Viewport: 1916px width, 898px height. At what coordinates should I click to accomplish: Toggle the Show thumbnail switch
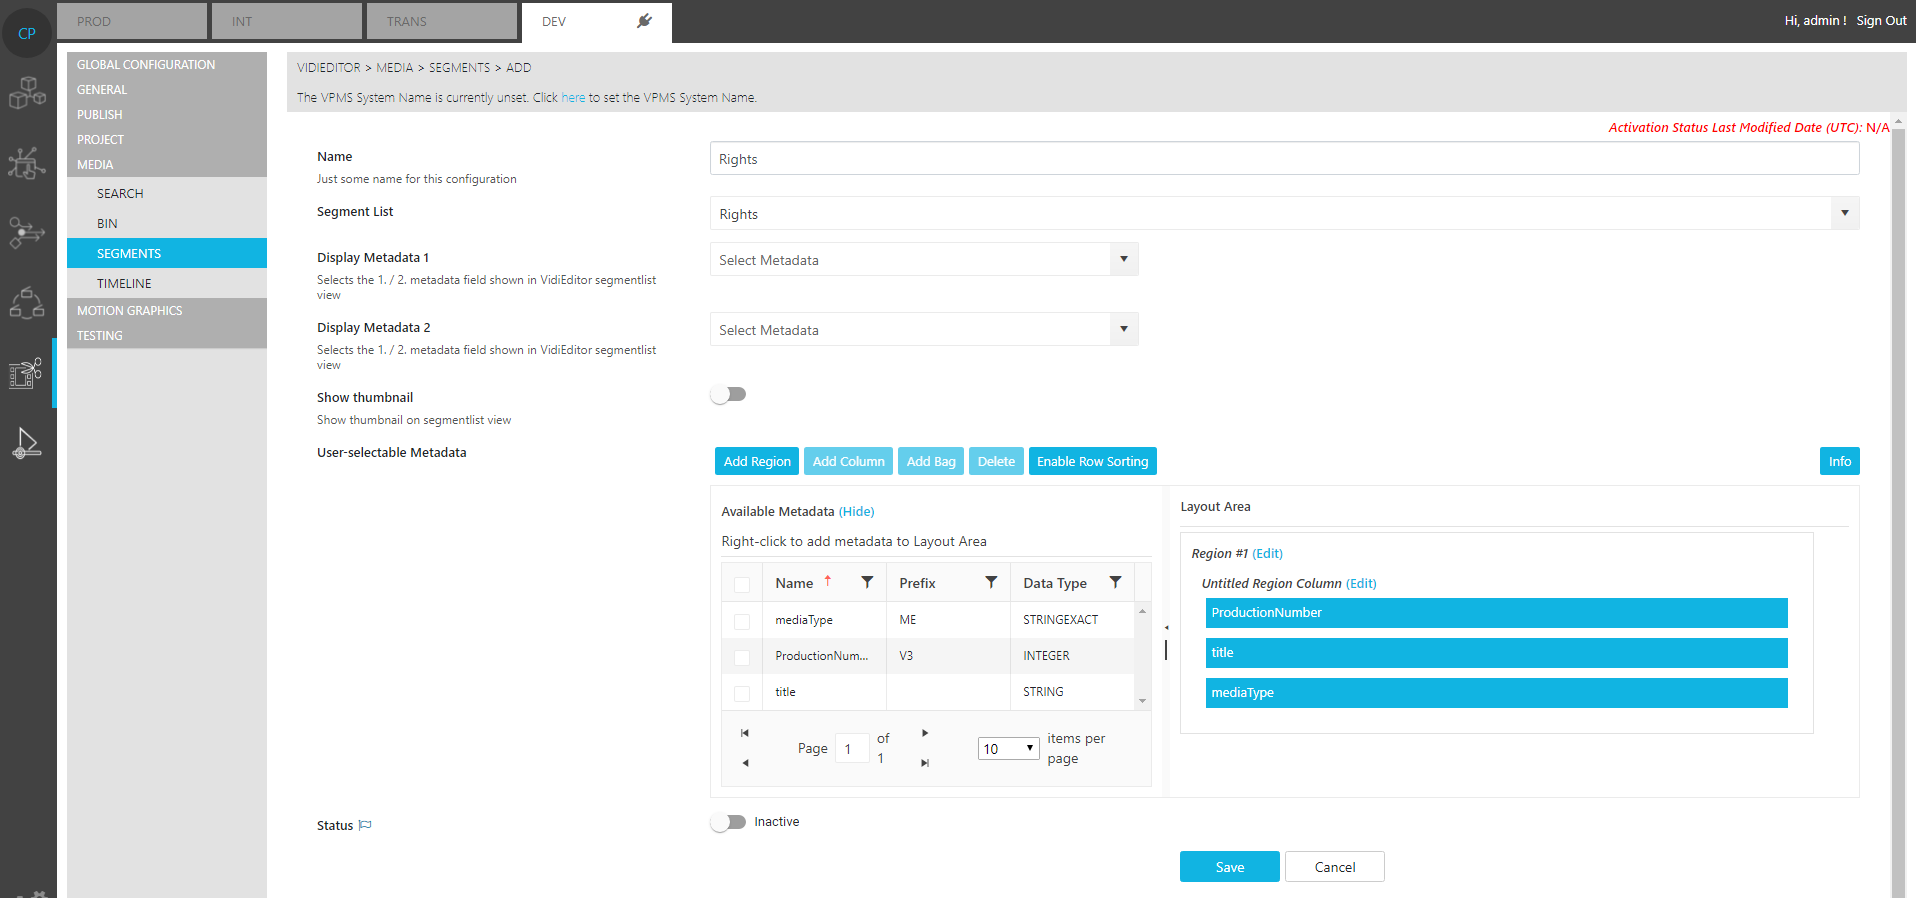[x=728, y=394]
